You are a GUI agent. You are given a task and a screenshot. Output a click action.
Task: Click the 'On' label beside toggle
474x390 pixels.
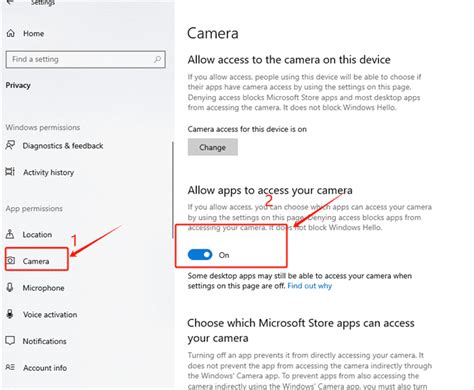click(x=224, y=255)
